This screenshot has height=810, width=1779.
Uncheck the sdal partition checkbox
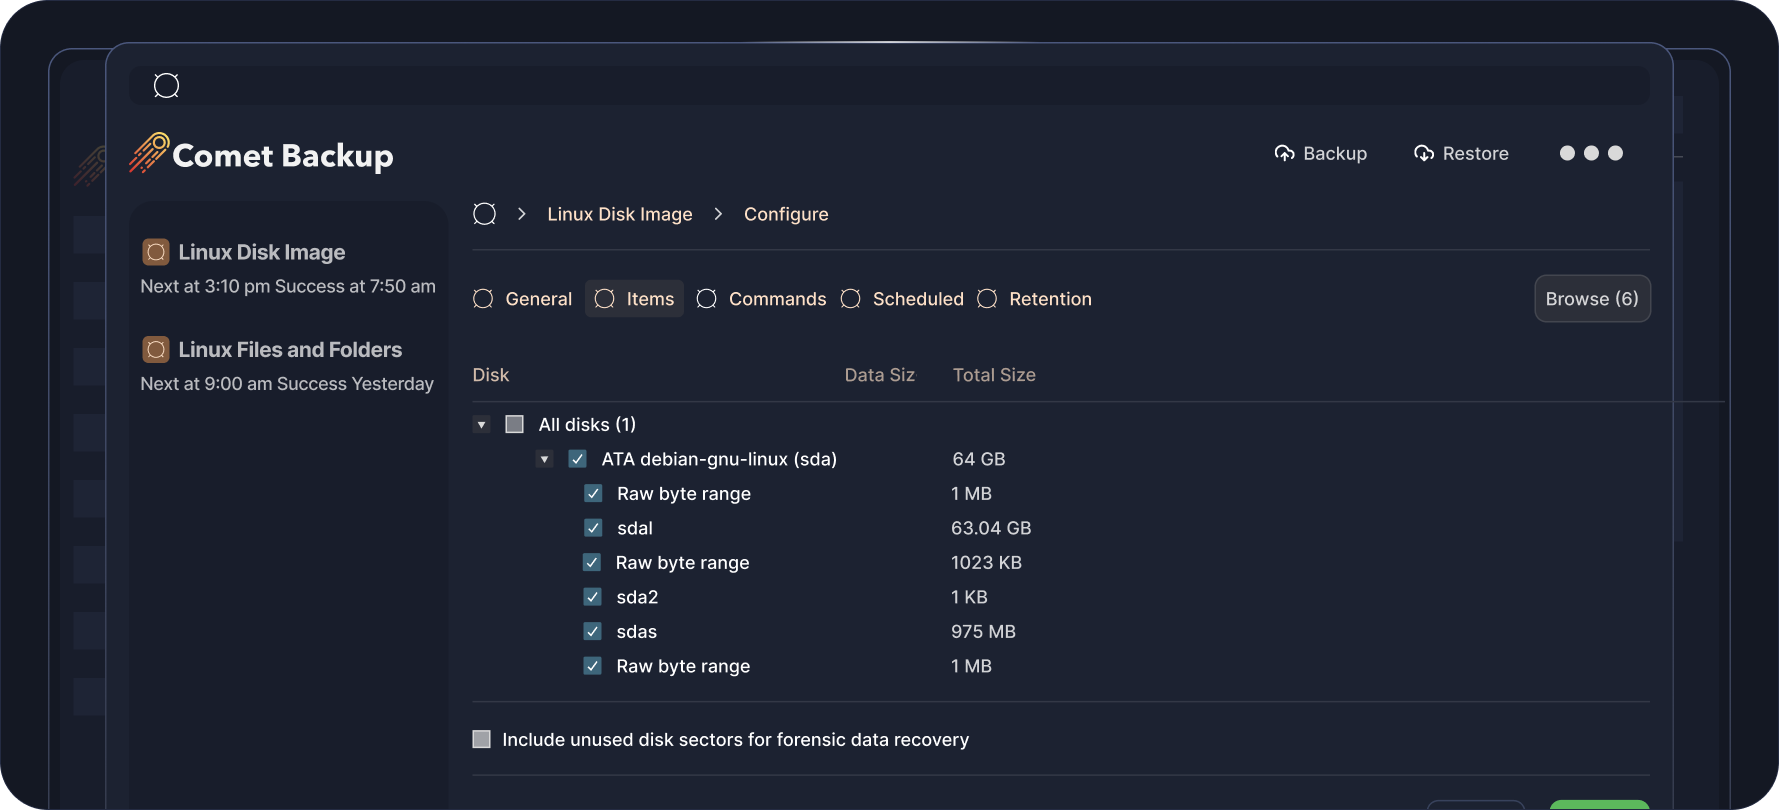tap(593, 528)
